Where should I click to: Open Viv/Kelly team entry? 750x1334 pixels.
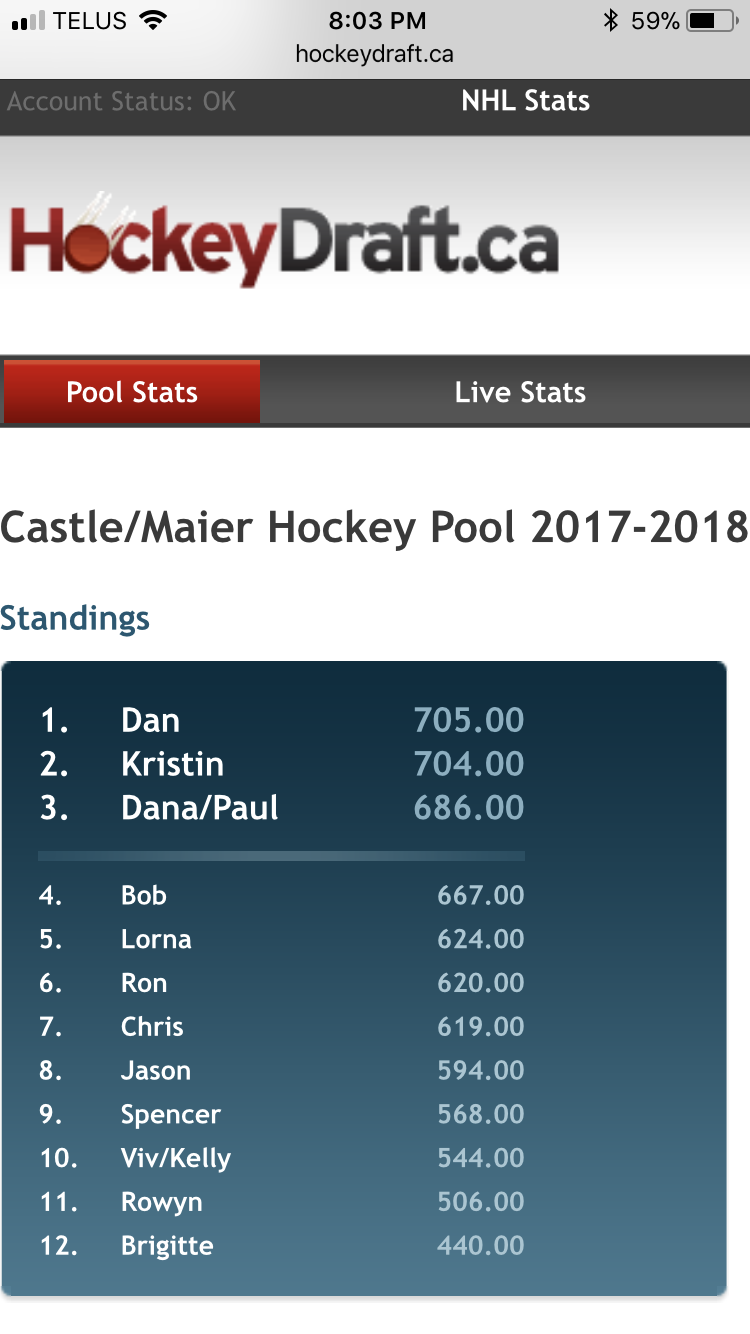pos(176,1158)
